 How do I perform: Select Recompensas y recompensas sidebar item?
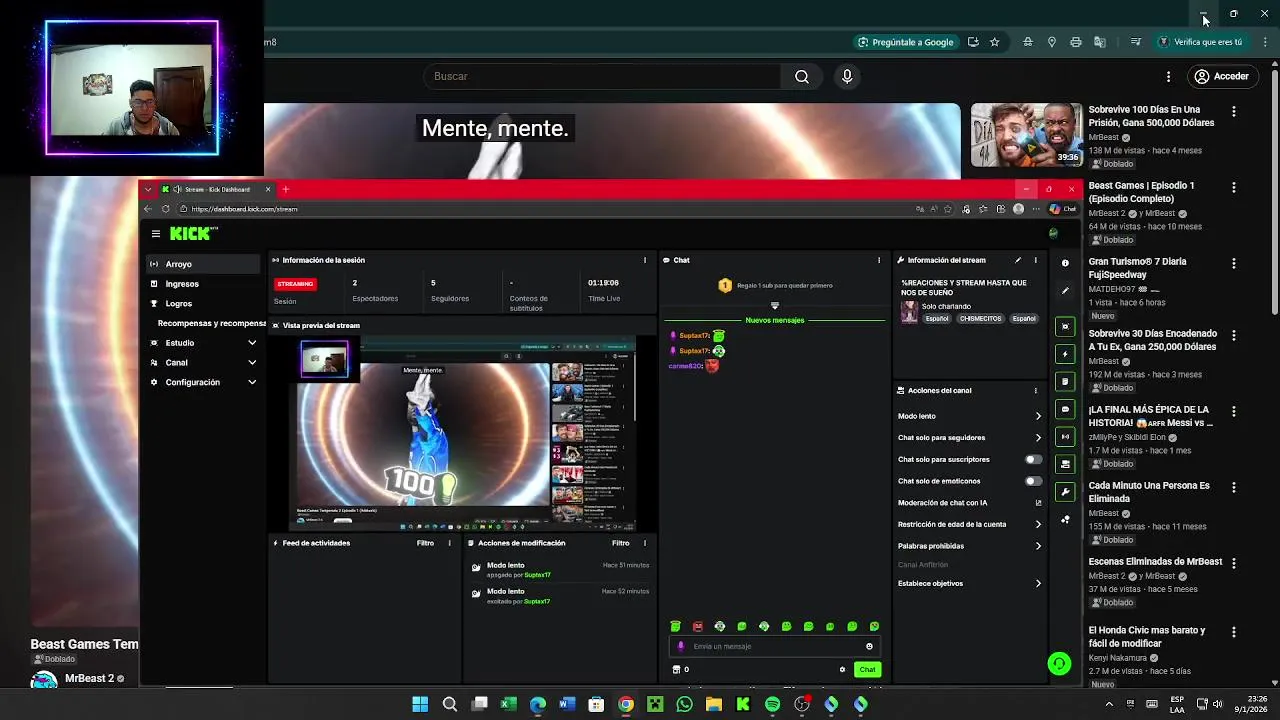pos(208,323)
